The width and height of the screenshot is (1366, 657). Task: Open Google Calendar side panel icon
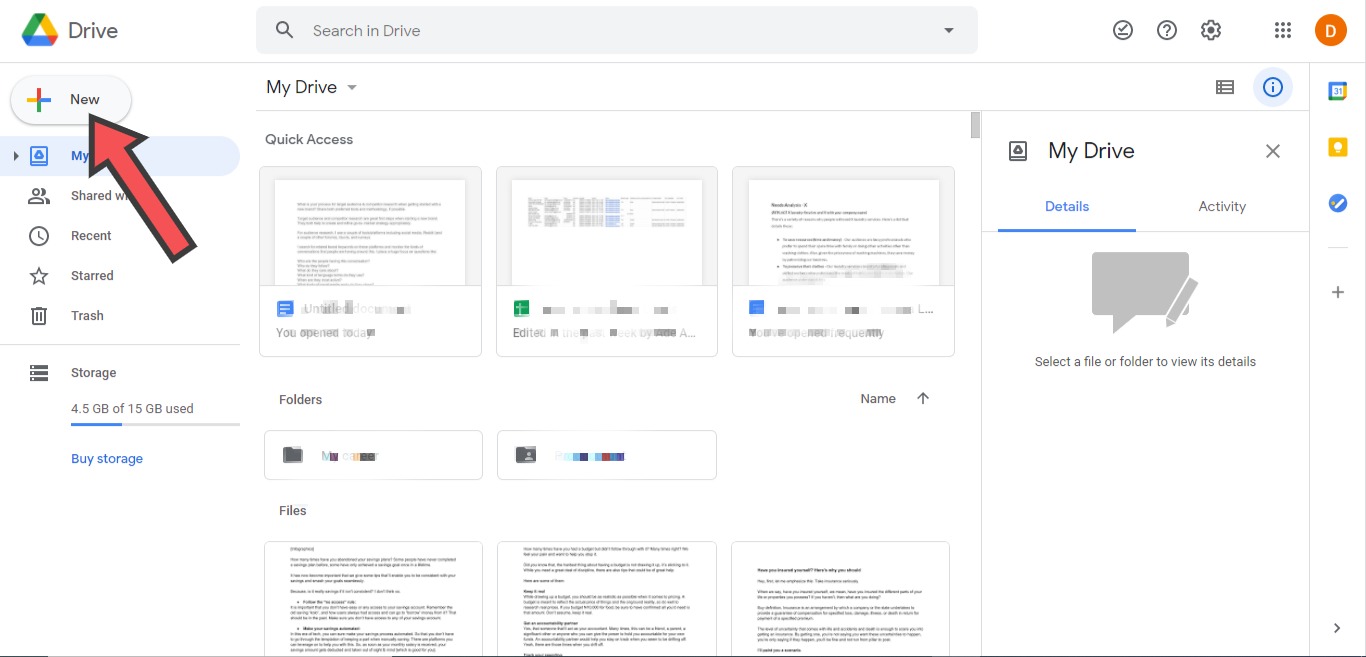(x=1338, y=91)
